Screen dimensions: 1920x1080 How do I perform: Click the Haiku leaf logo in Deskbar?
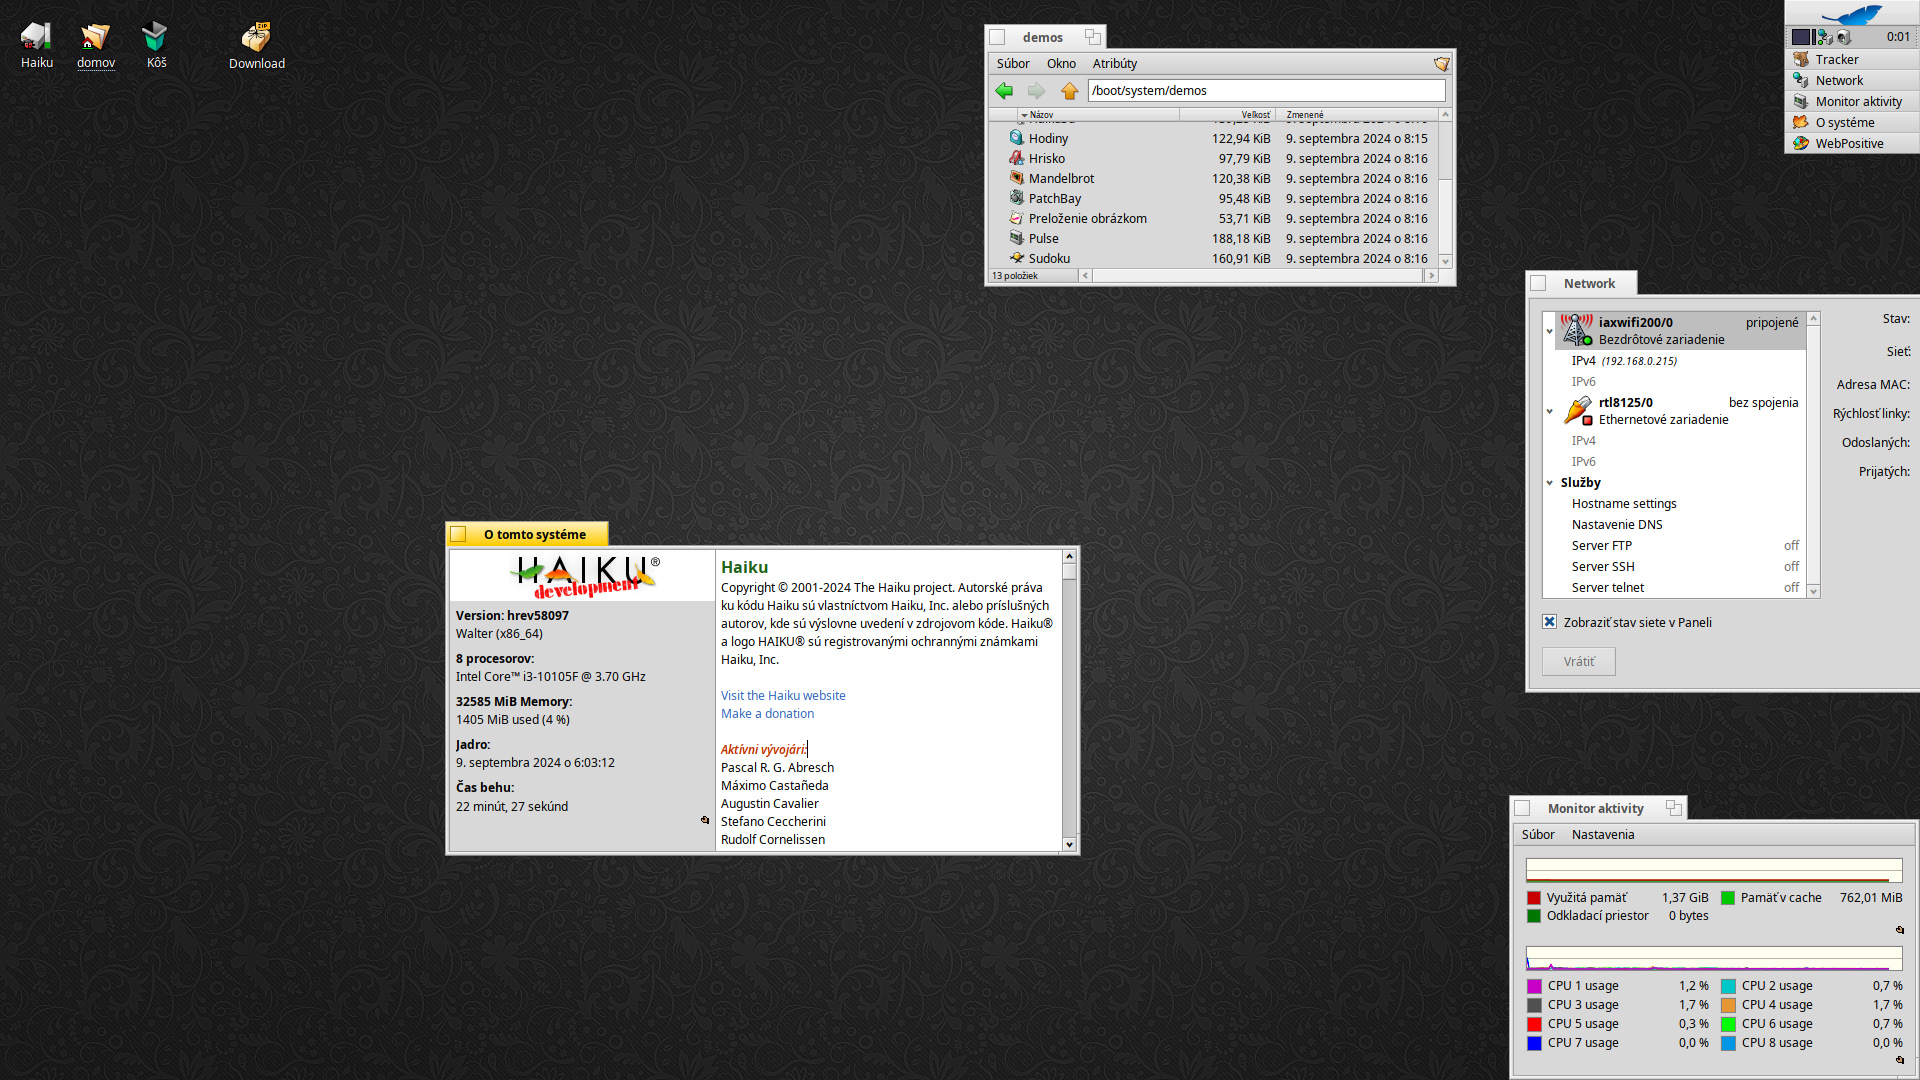tap(1851, 14)
